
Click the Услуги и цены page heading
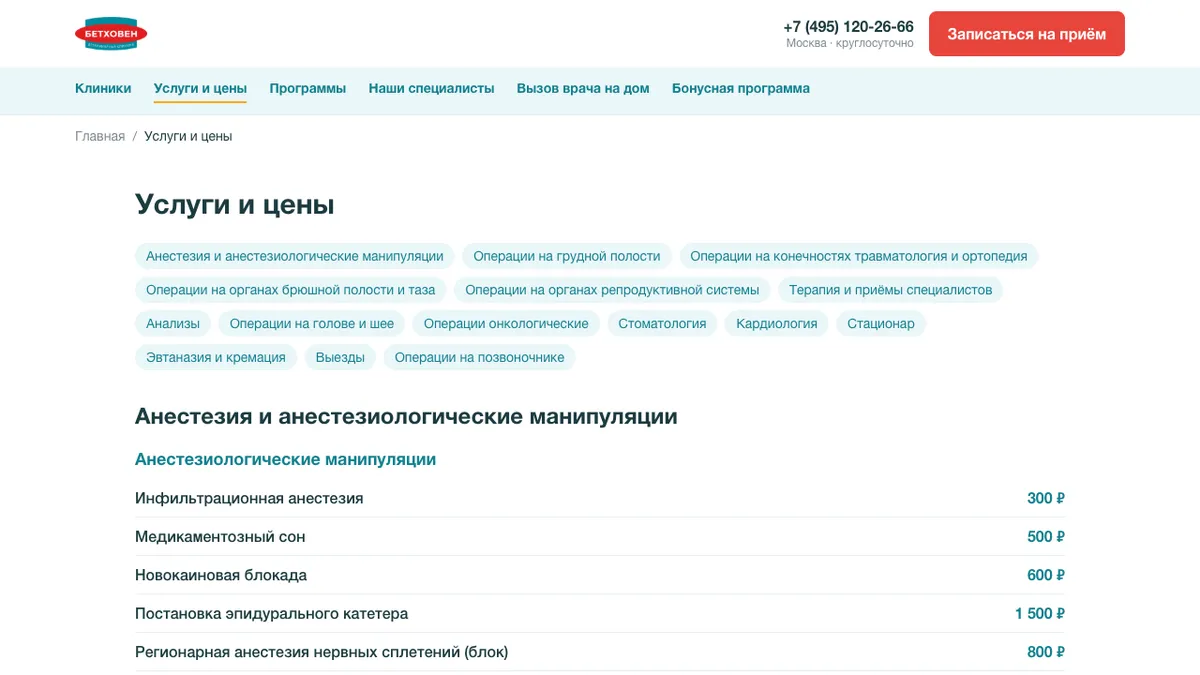tap(235, 204)
